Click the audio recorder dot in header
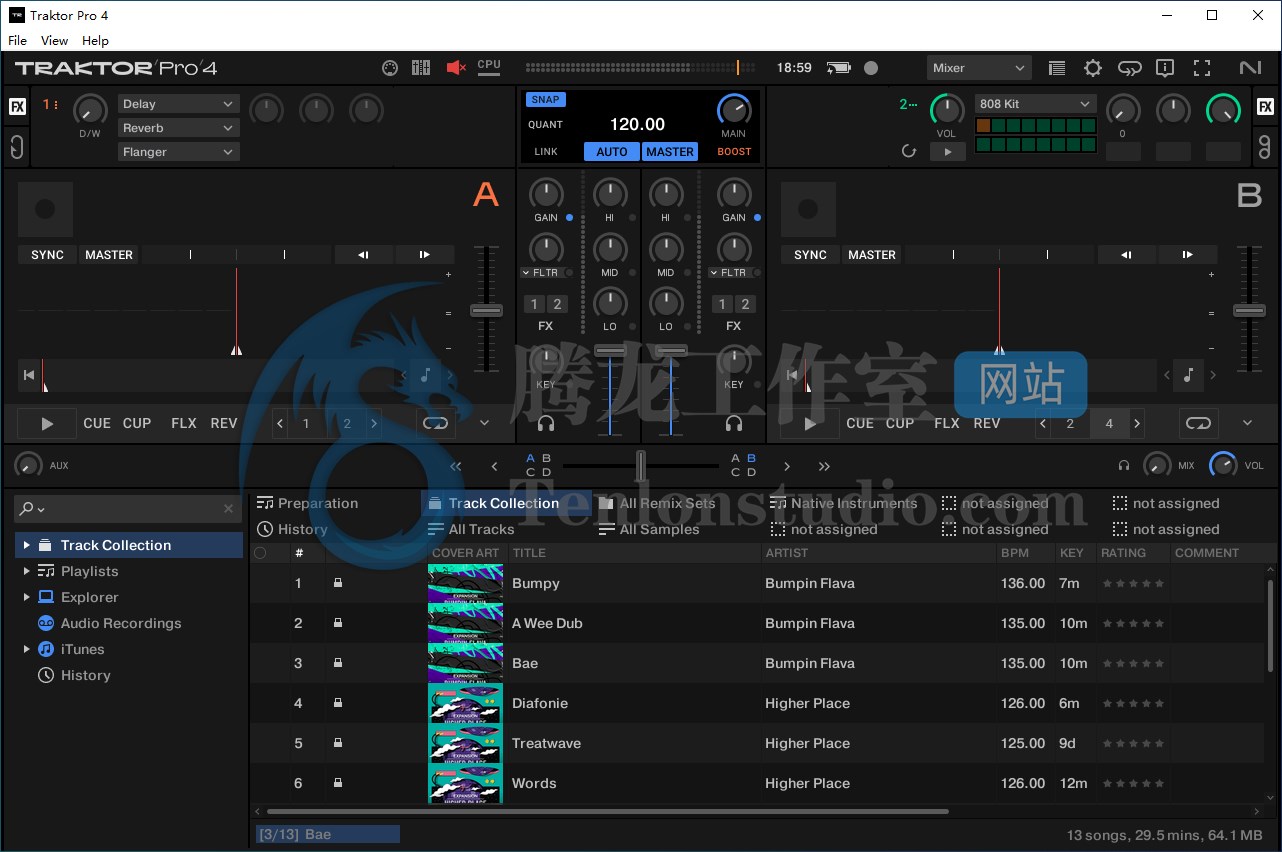The image size is (1282, 852). [x=871, y=68]
